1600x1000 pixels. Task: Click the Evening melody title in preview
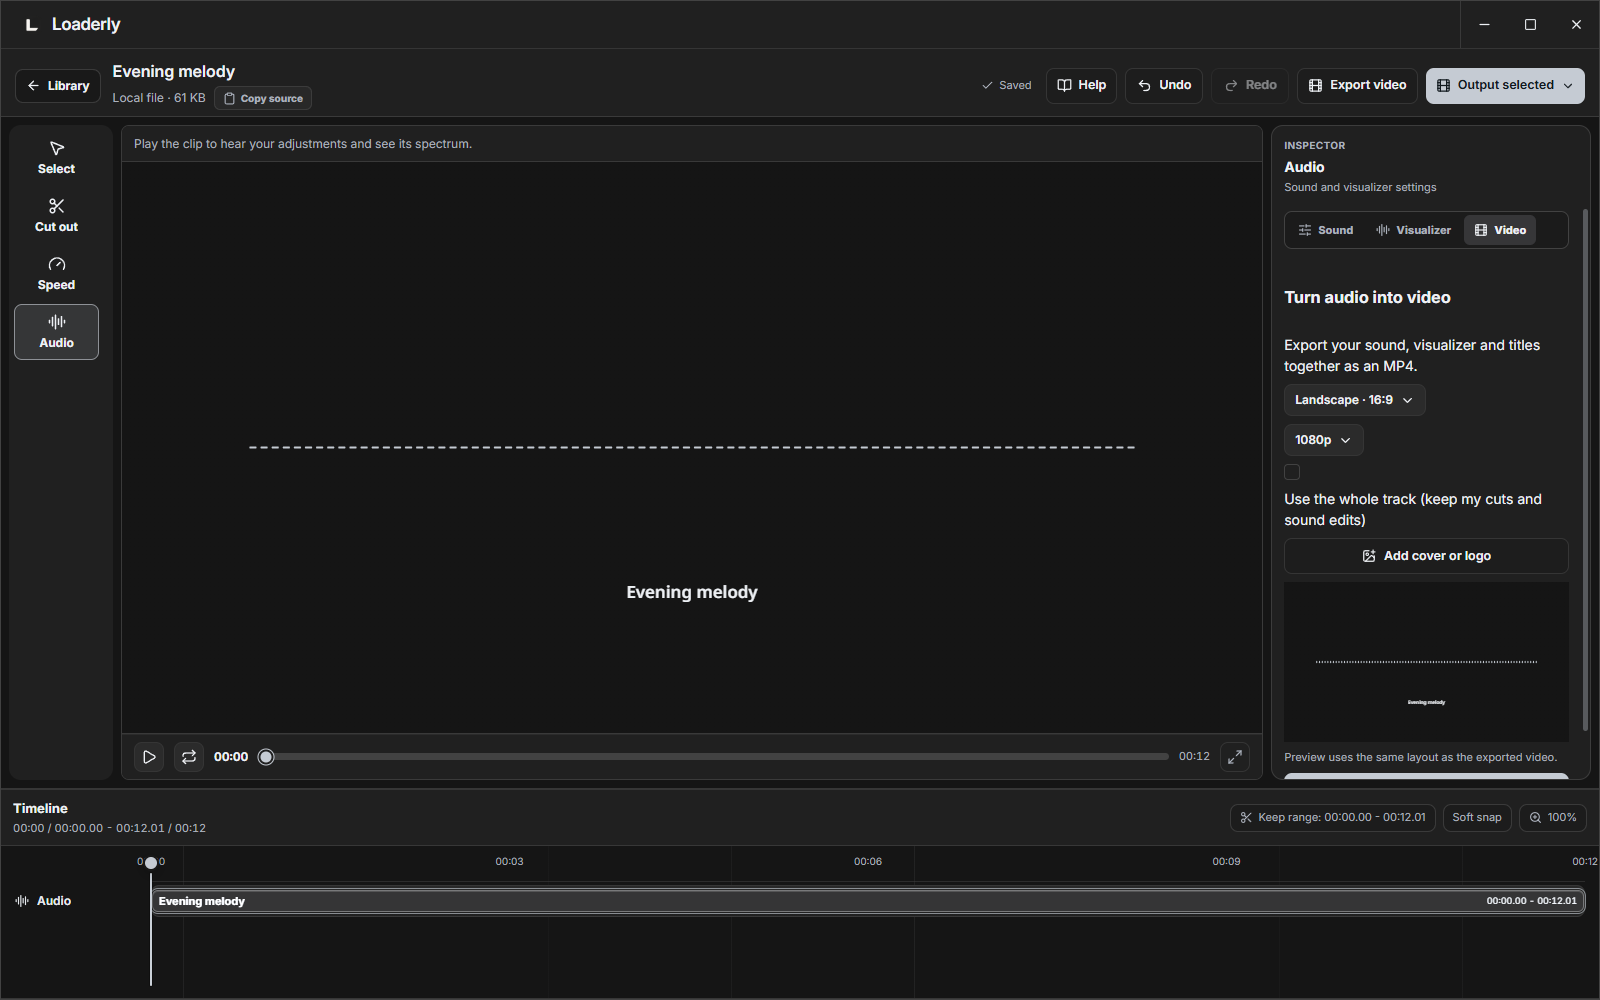coord(692,592)
